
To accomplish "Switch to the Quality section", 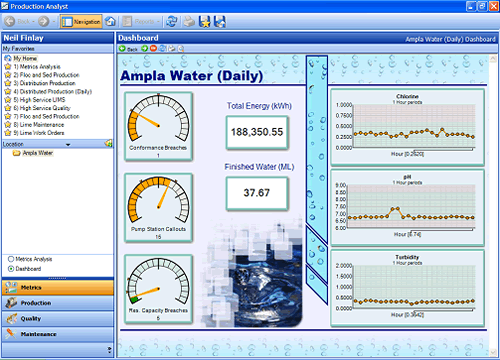I will click(x=58, y=319).
